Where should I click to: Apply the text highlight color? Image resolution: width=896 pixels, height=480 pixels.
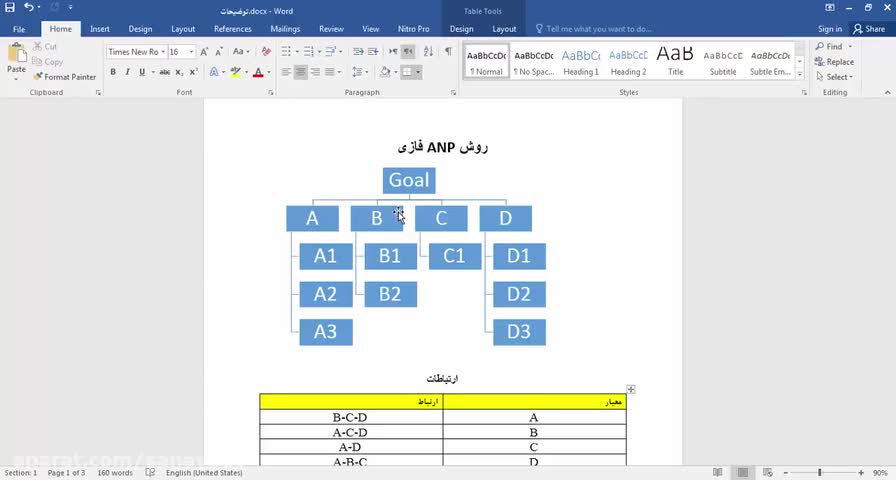[x=235, y=72]
